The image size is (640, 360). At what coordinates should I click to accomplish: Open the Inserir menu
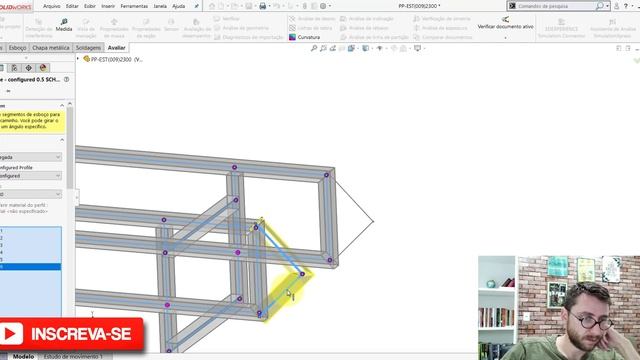(108, 6)
